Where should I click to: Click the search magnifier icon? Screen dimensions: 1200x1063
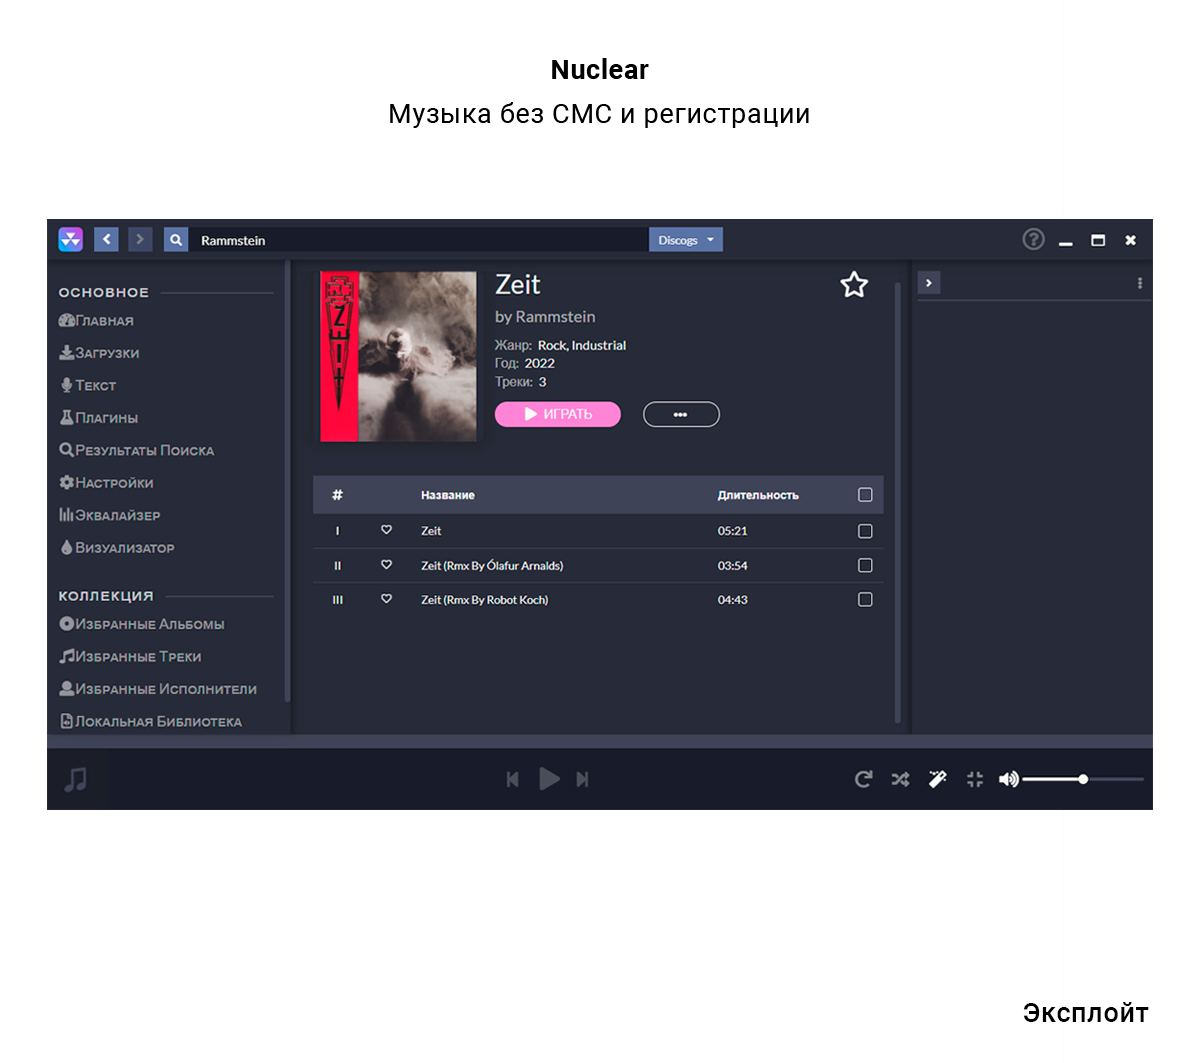point(176,240)
